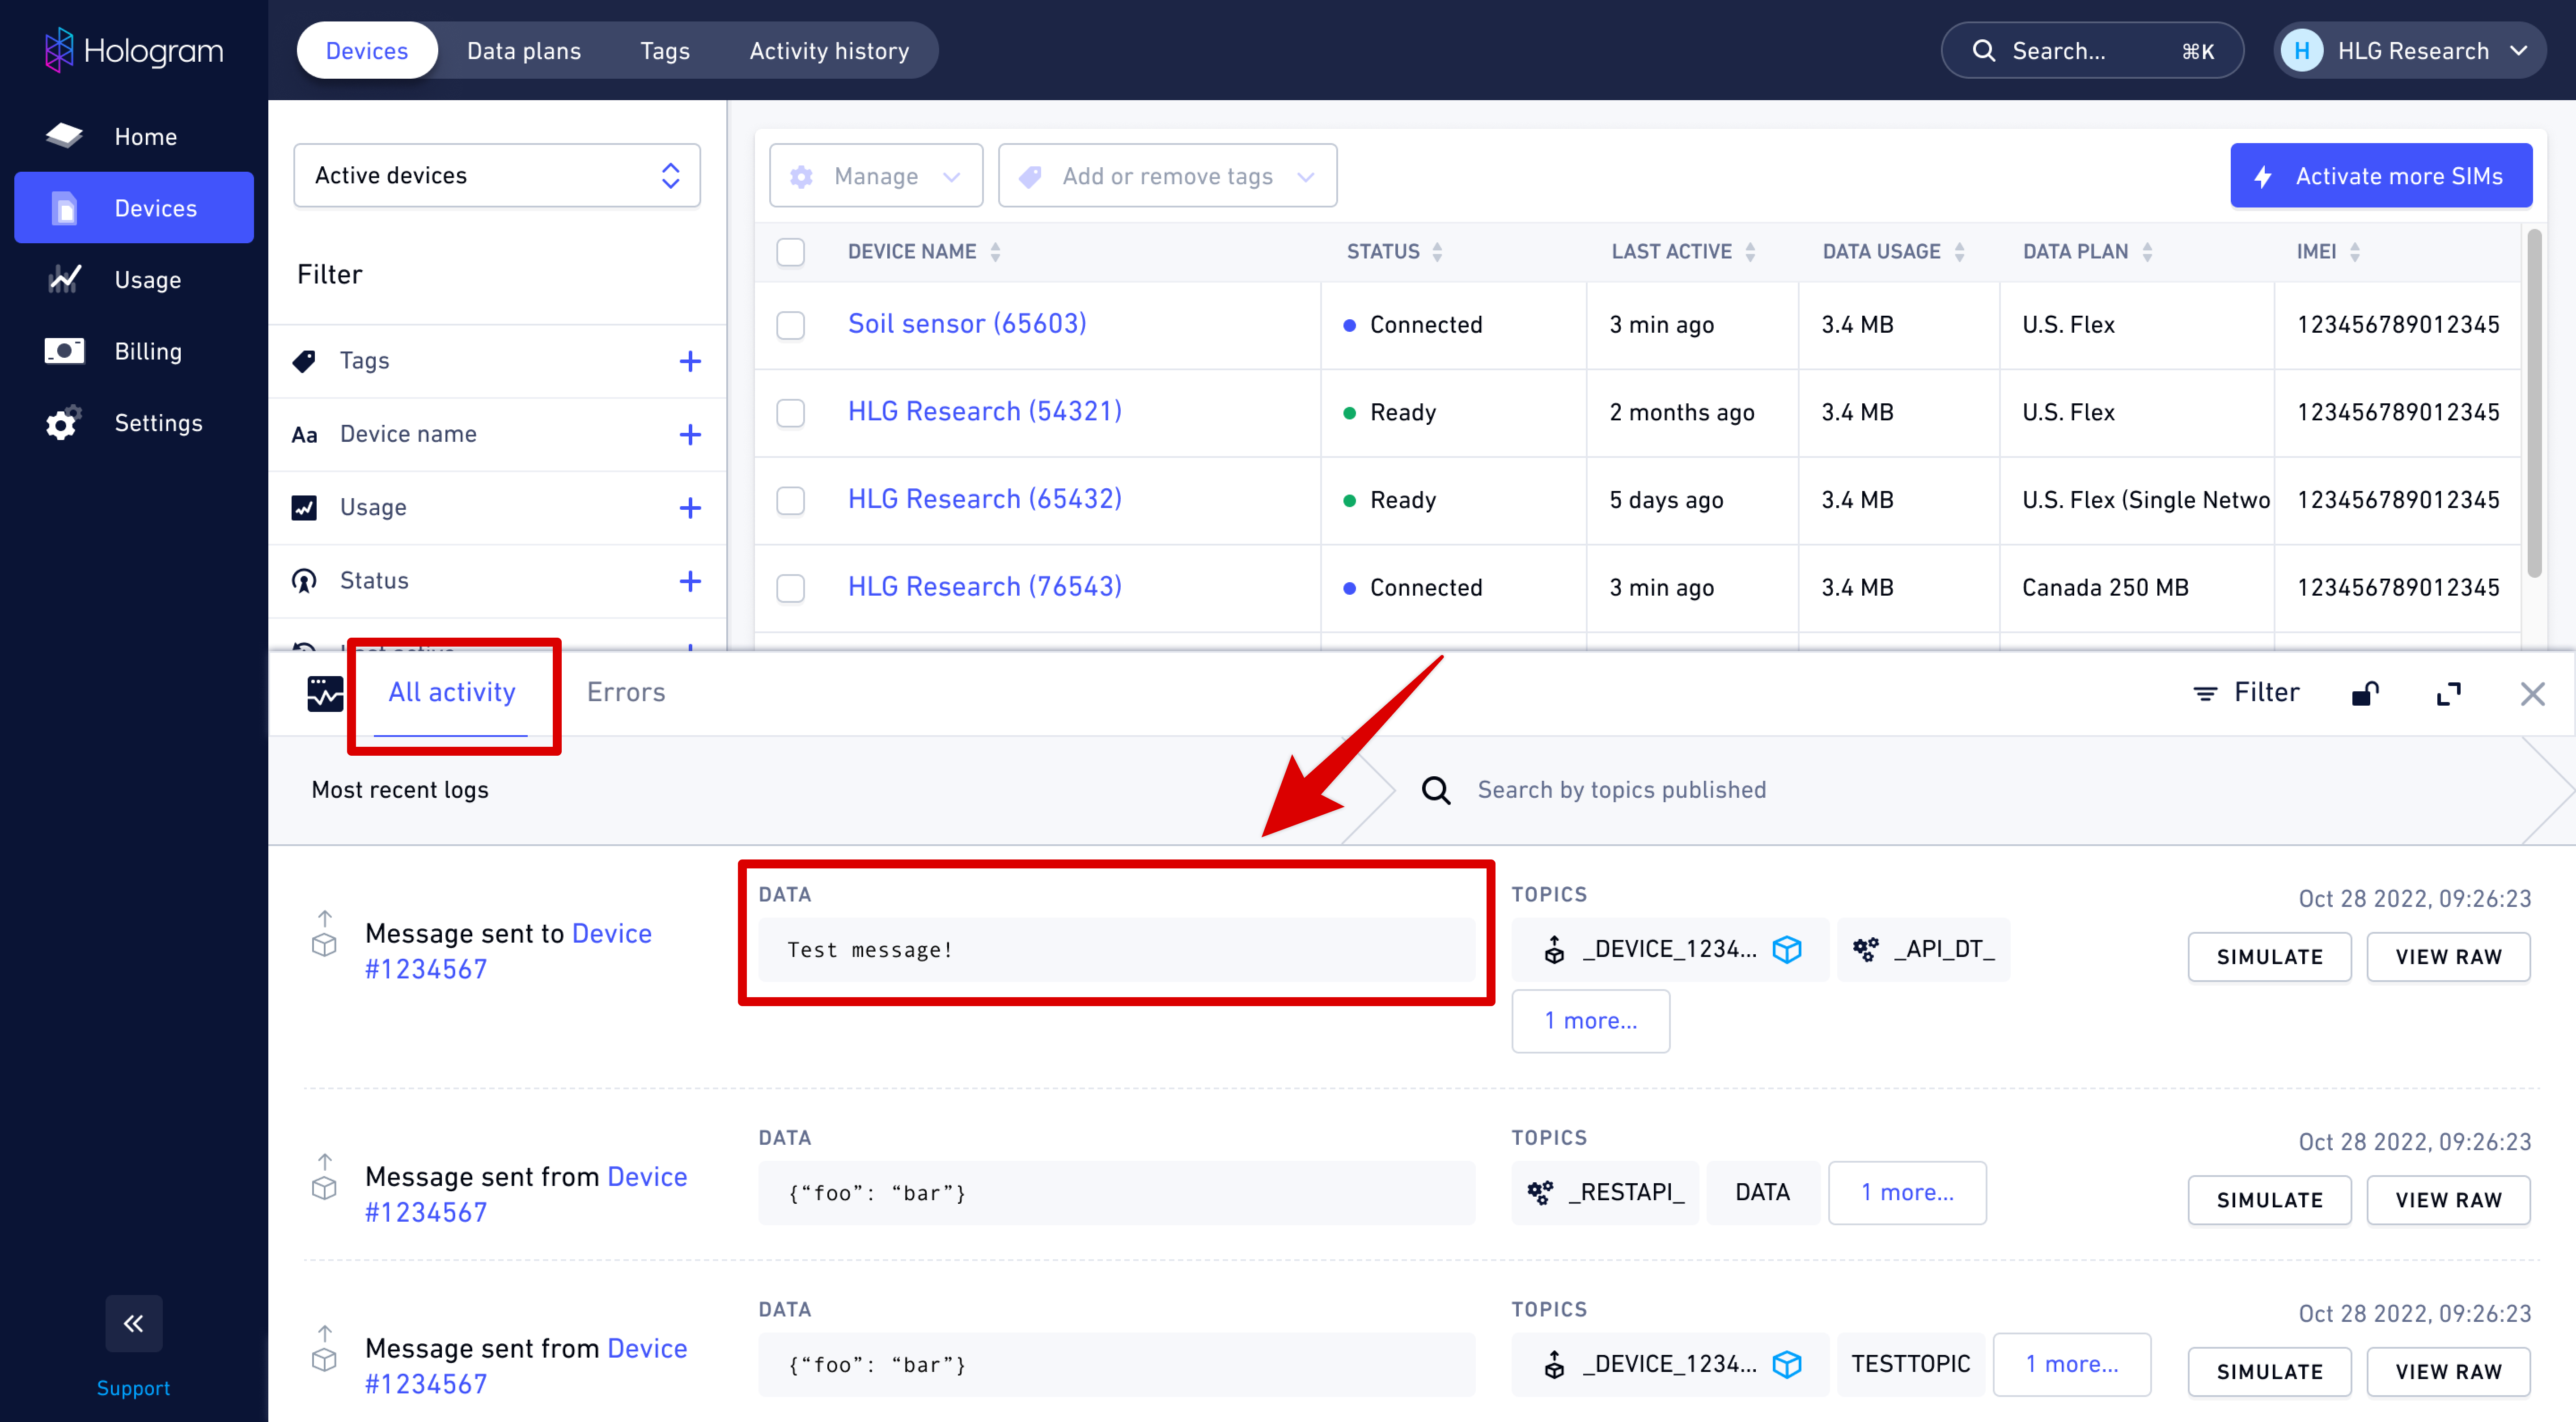Close the activity panel
The height and width of the screenshot is (1422, 2576).
pyautogui.click(x=2533, y=693)
